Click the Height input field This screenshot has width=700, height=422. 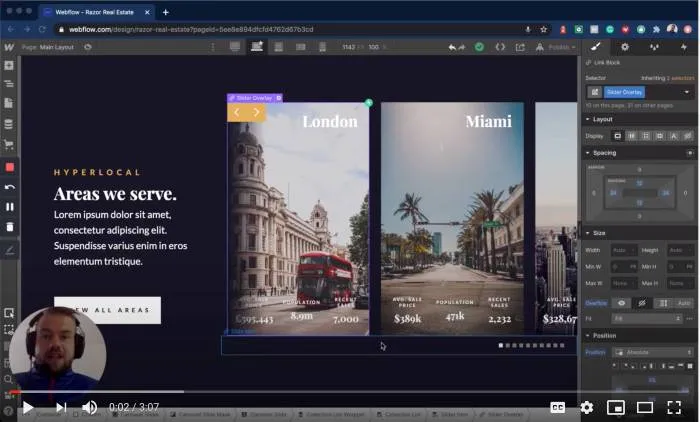(x=680, y=251)
